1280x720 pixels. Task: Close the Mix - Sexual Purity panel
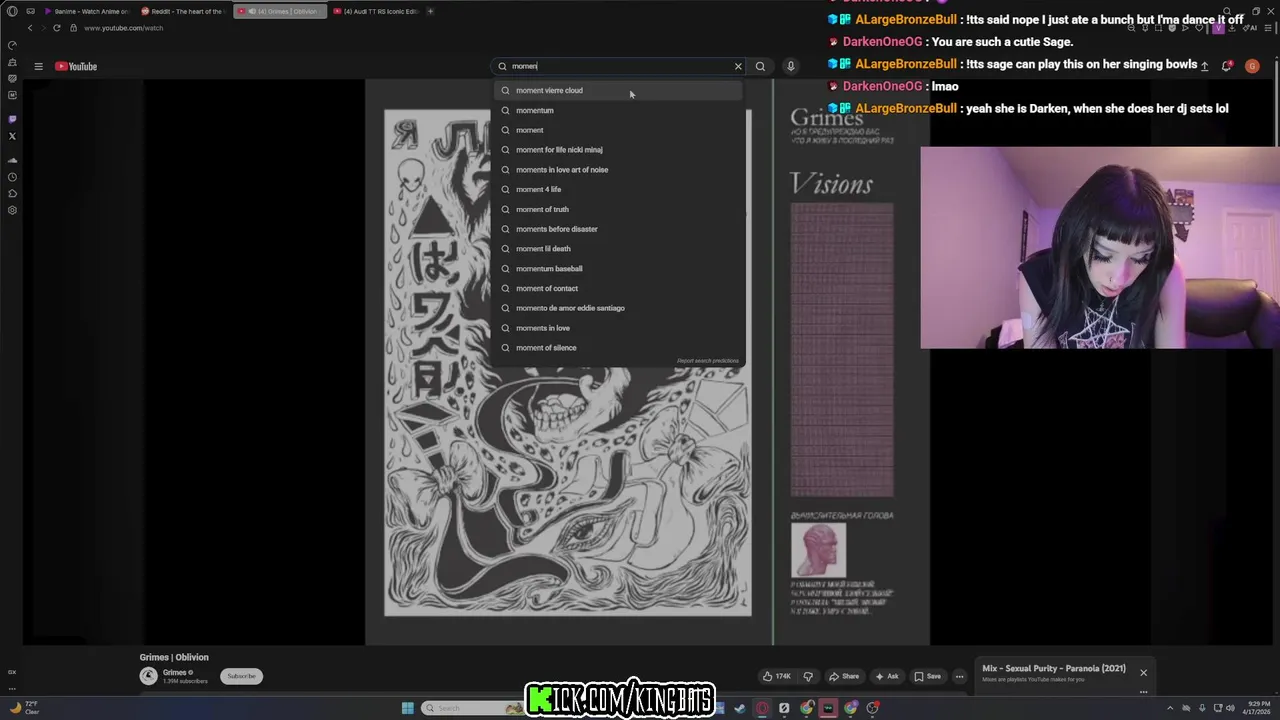pos(1143,673)
